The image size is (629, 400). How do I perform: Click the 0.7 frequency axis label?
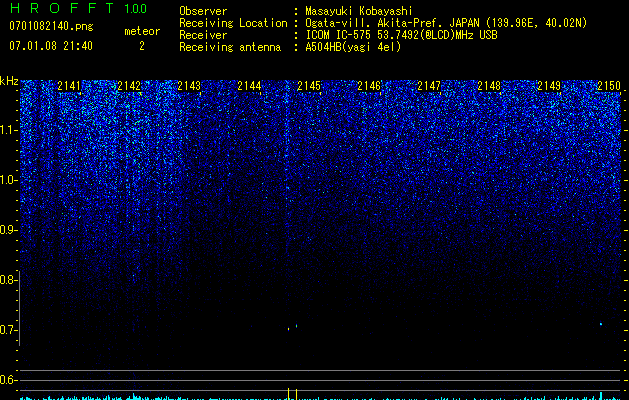coord(7,330)
